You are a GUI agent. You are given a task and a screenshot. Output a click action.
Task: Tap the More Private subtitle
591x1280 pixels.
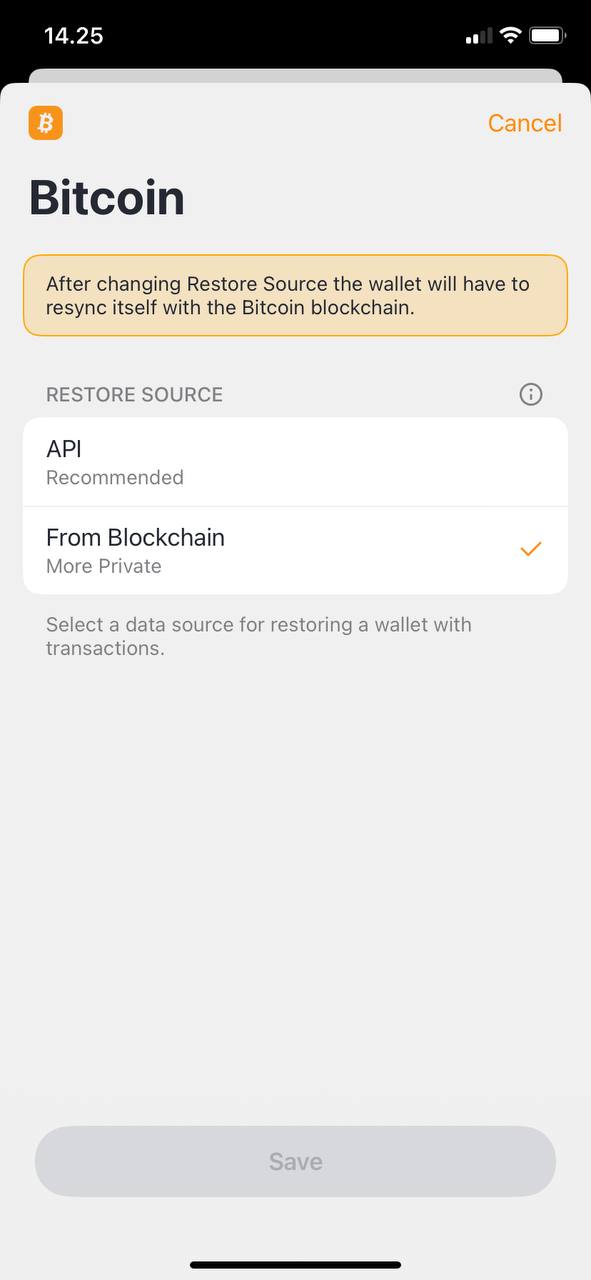104,566
